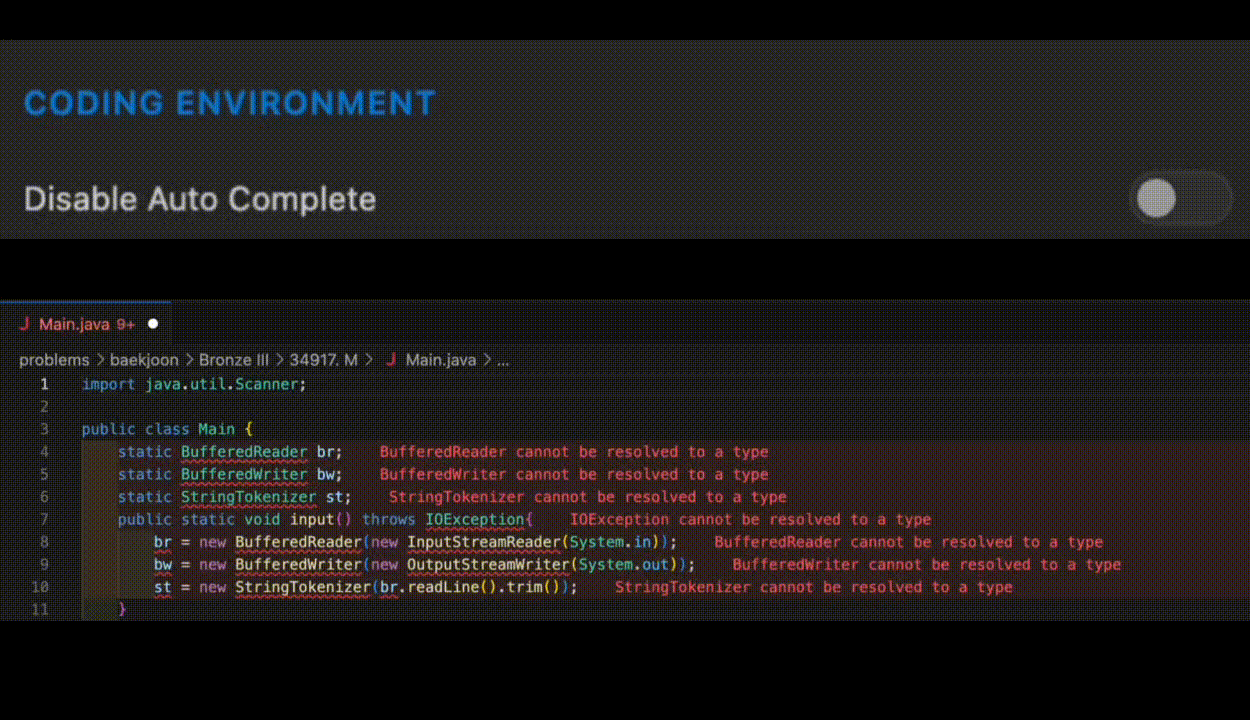The image size is (1250, 720).
Task: Click 'public class Main' declaration text
Action: (x=158, y=429)
